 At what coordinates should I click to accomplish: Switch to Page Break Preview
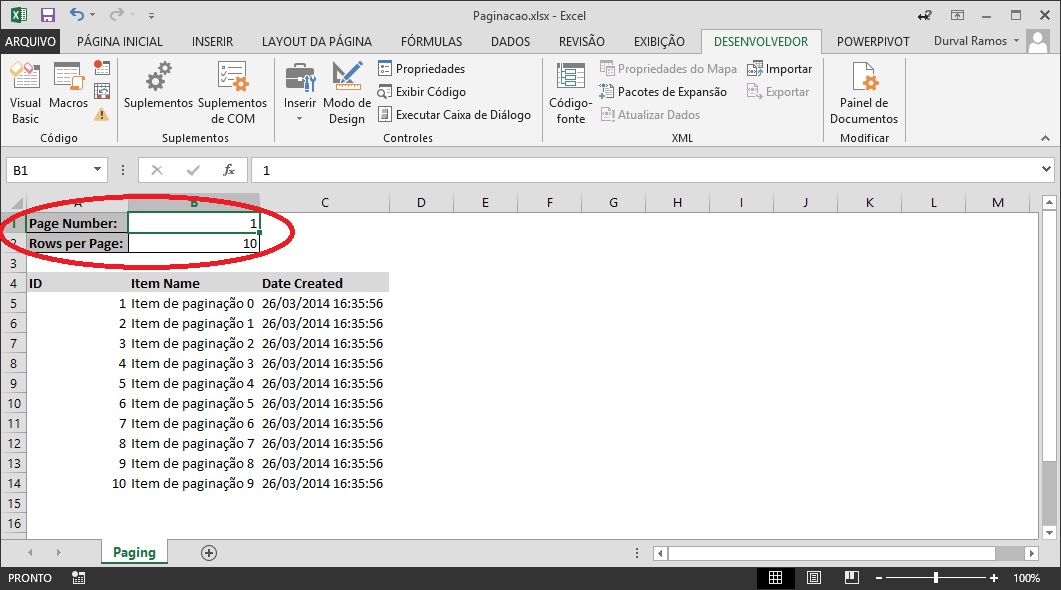[x=851, y=578]
